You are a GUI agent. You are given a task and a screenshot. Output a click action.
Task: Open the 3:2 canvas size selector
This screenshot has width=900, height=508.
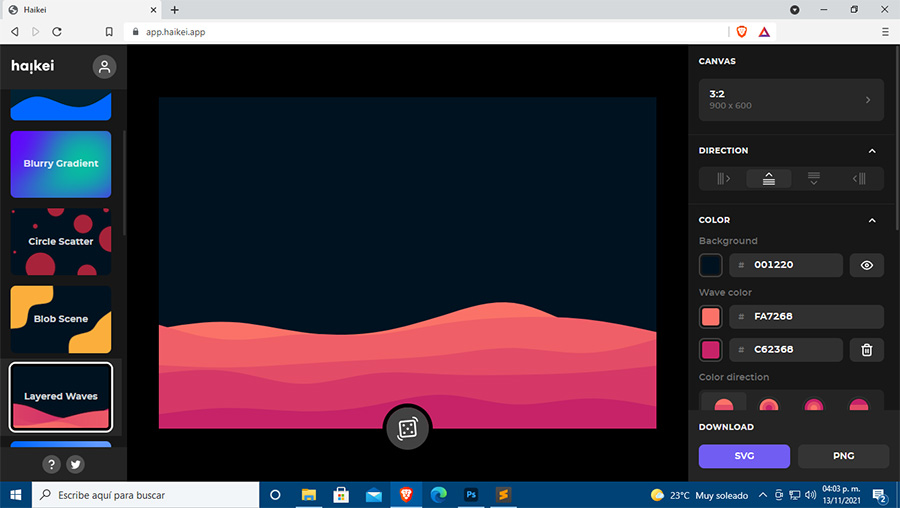pos(791,100)
